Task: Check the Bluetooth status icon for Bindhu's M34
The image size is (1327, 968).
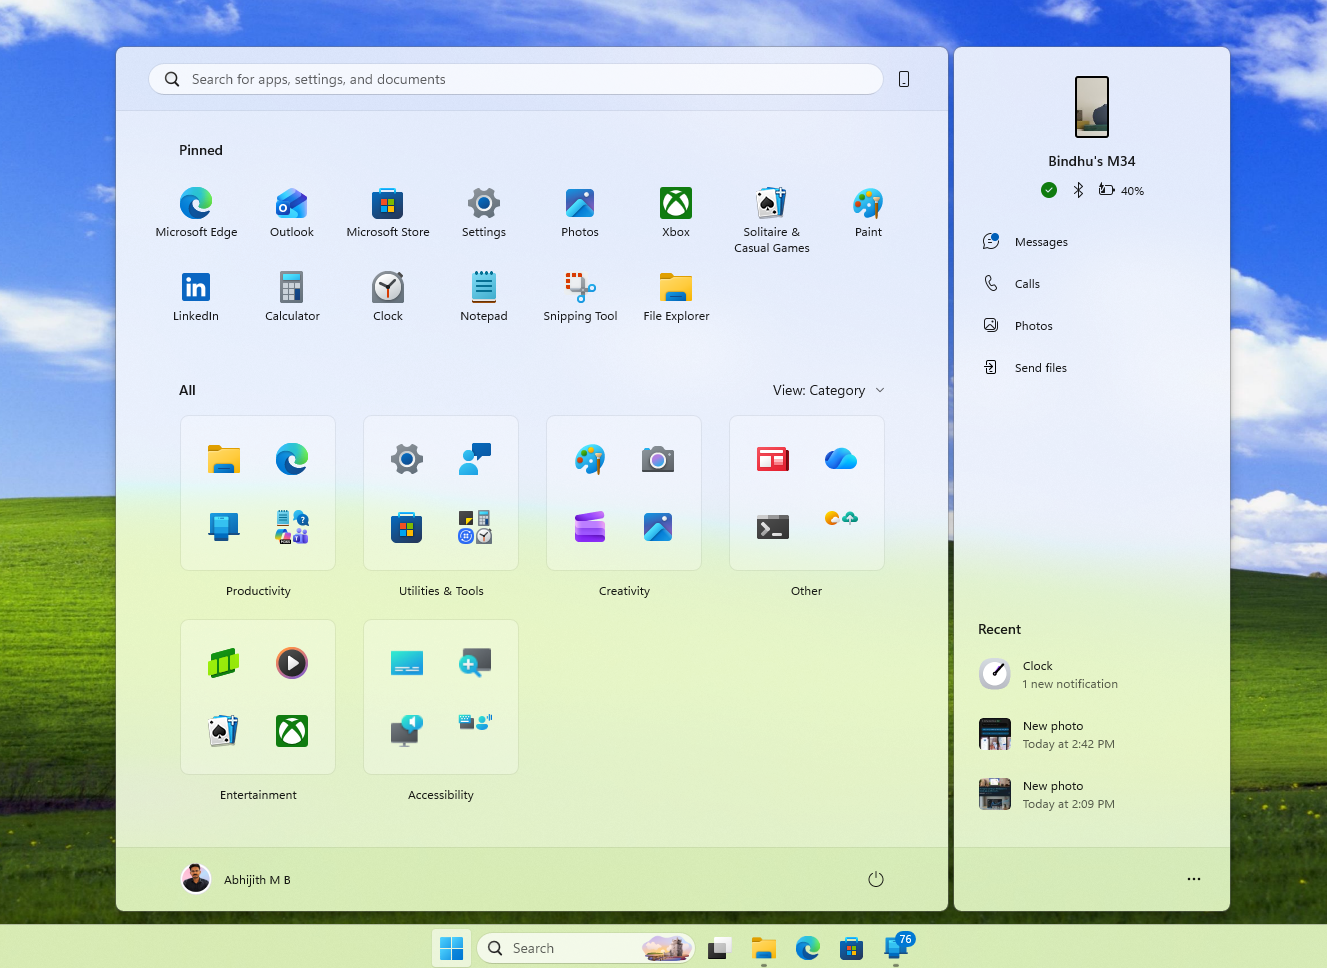Action: point(1078,189)
